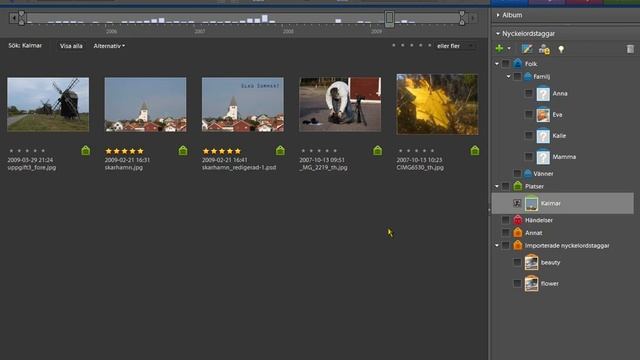Click the beauty tag thumbnail icon
Image resolution: width=640 pixels, height=360 pixels.
(531, 262)
